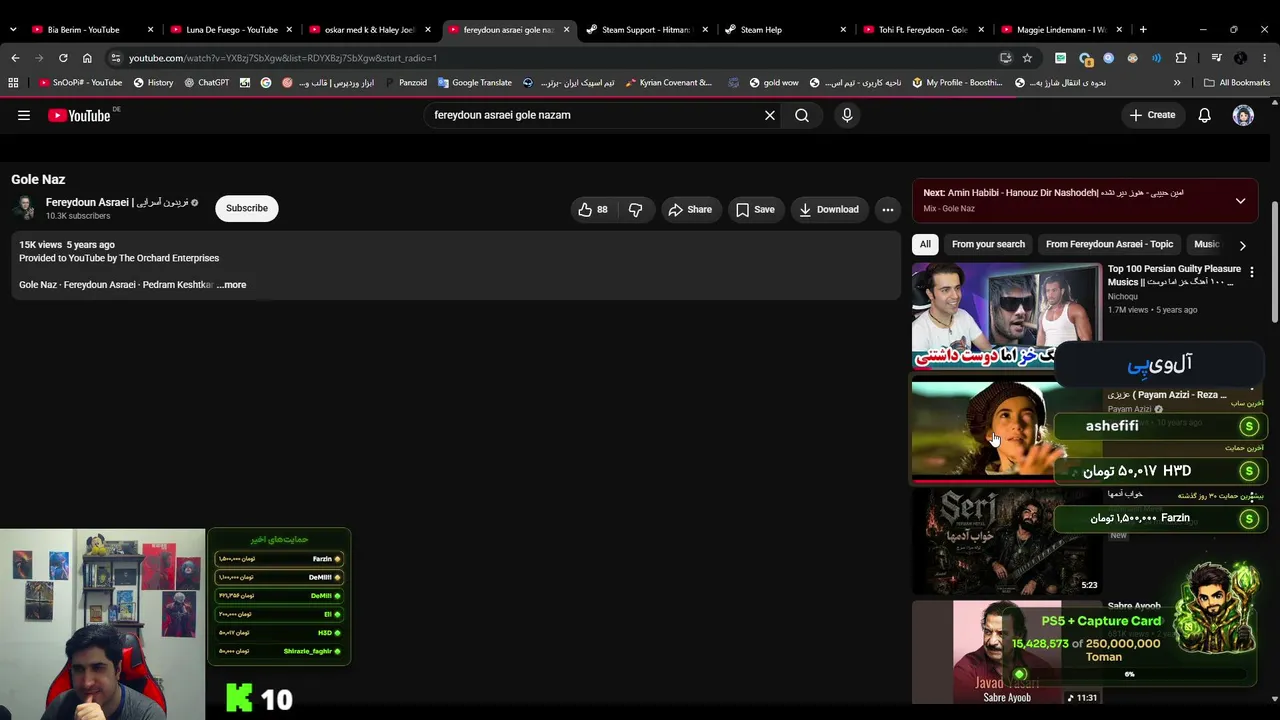Viewport: 1280px width, 720px height.
Task: Click the install/cast icon in address bar
Action: click(x=1006, y=58)
